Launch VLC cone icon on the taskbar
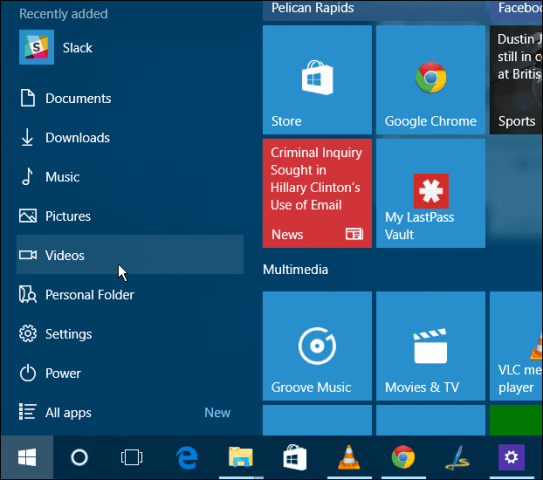543x480 pixels. (349, 457)
